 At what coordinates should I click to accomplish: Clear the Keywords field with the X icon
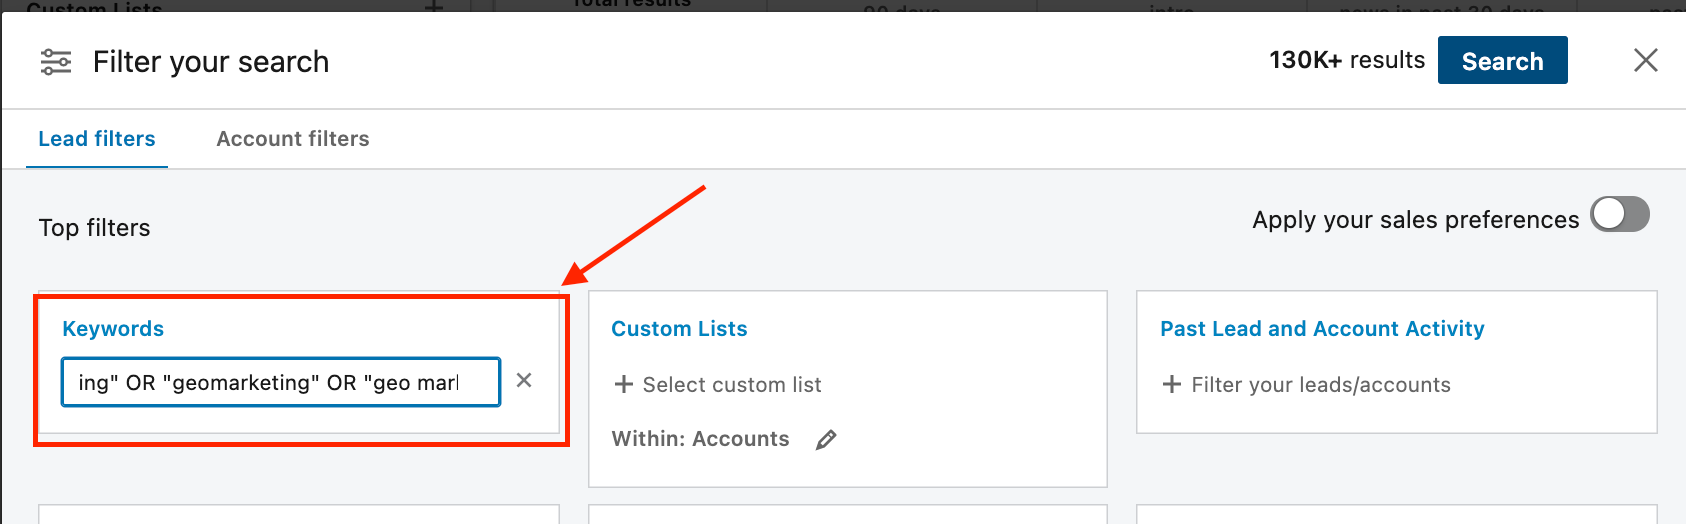click(524, 380)
